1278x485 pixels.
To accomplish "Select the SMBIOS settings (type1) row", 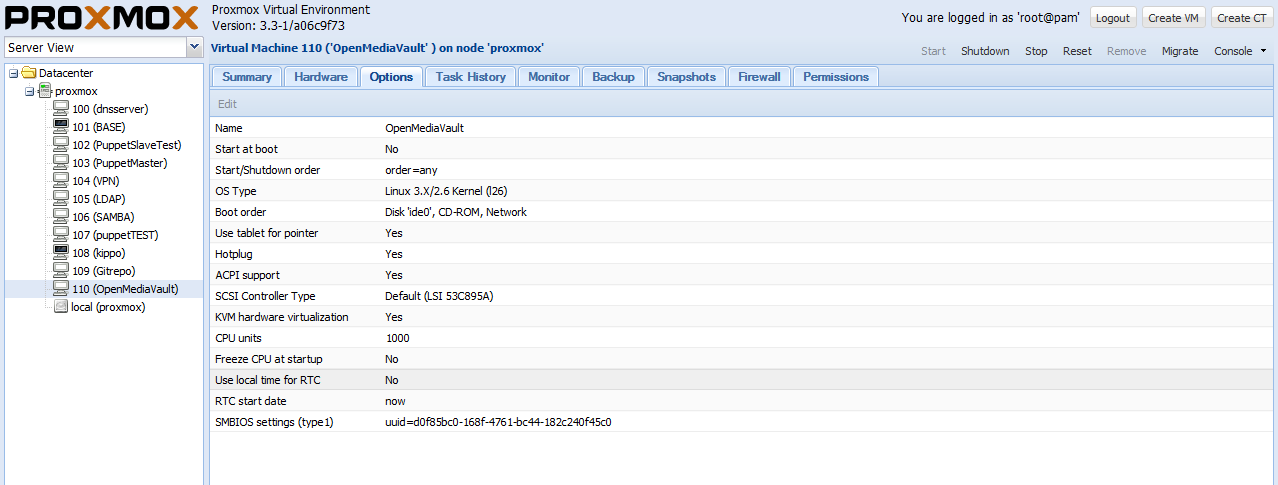I will tap(743, 422).
